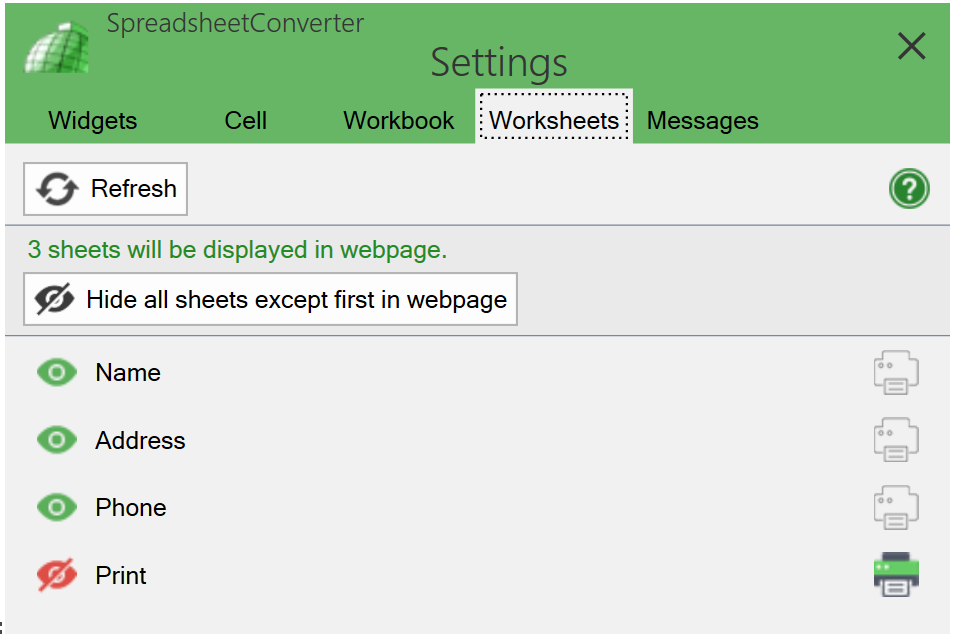Select the Messages tab
Screen dimensions: 953x634
[x=702, y=120]
